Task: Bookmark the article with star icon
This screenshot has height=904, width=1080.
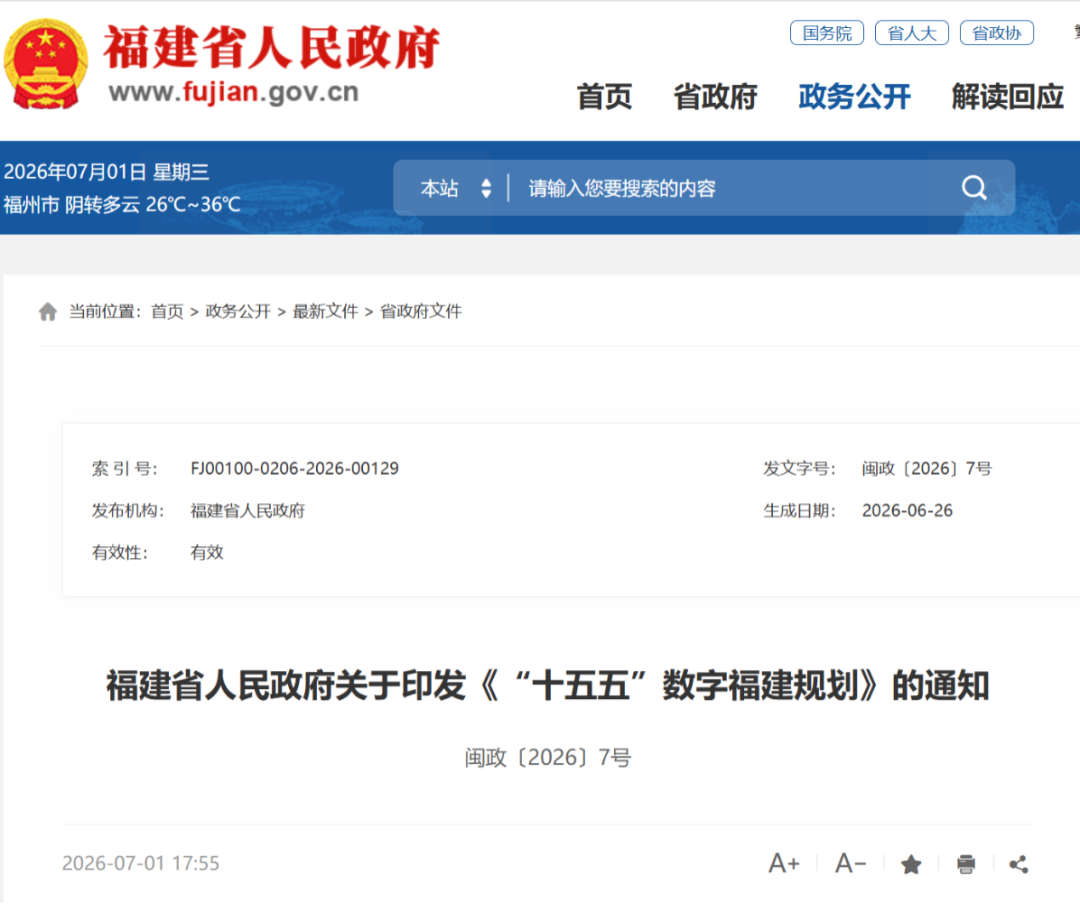Action: pos(911,864)
